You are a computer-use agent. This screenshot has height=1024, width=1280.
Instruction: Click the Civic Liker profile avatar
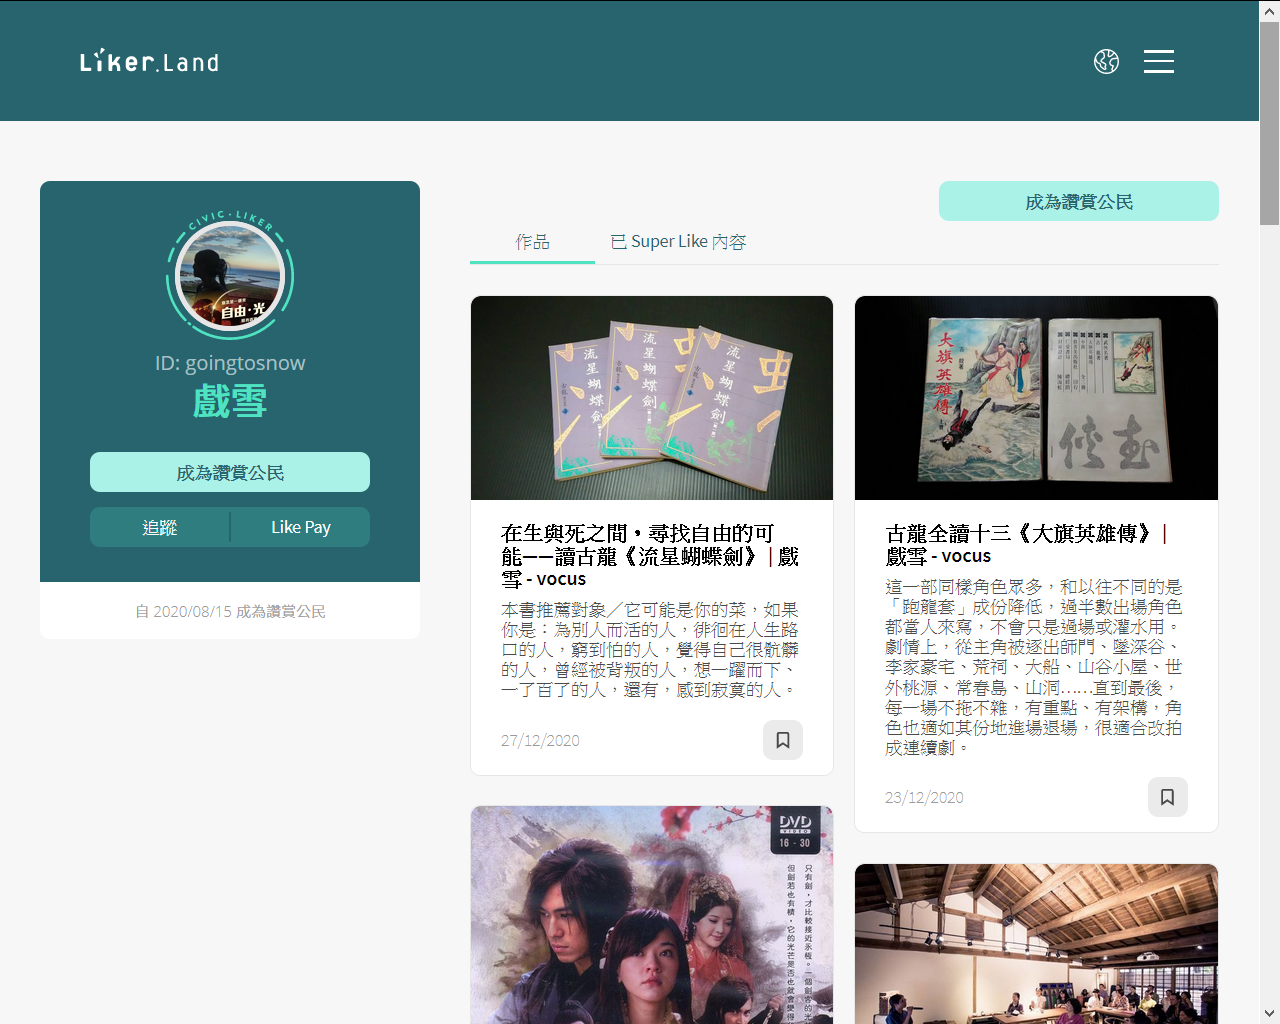pos(230,277)
